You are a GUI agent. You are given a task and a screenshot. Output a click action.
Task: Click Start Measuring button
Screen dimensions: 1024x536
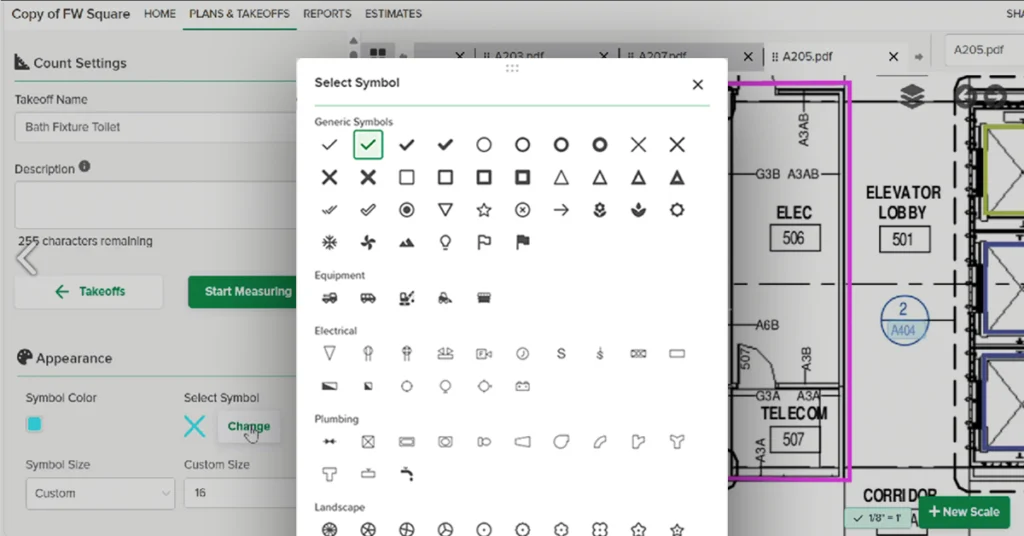click(x=243, y=292)
